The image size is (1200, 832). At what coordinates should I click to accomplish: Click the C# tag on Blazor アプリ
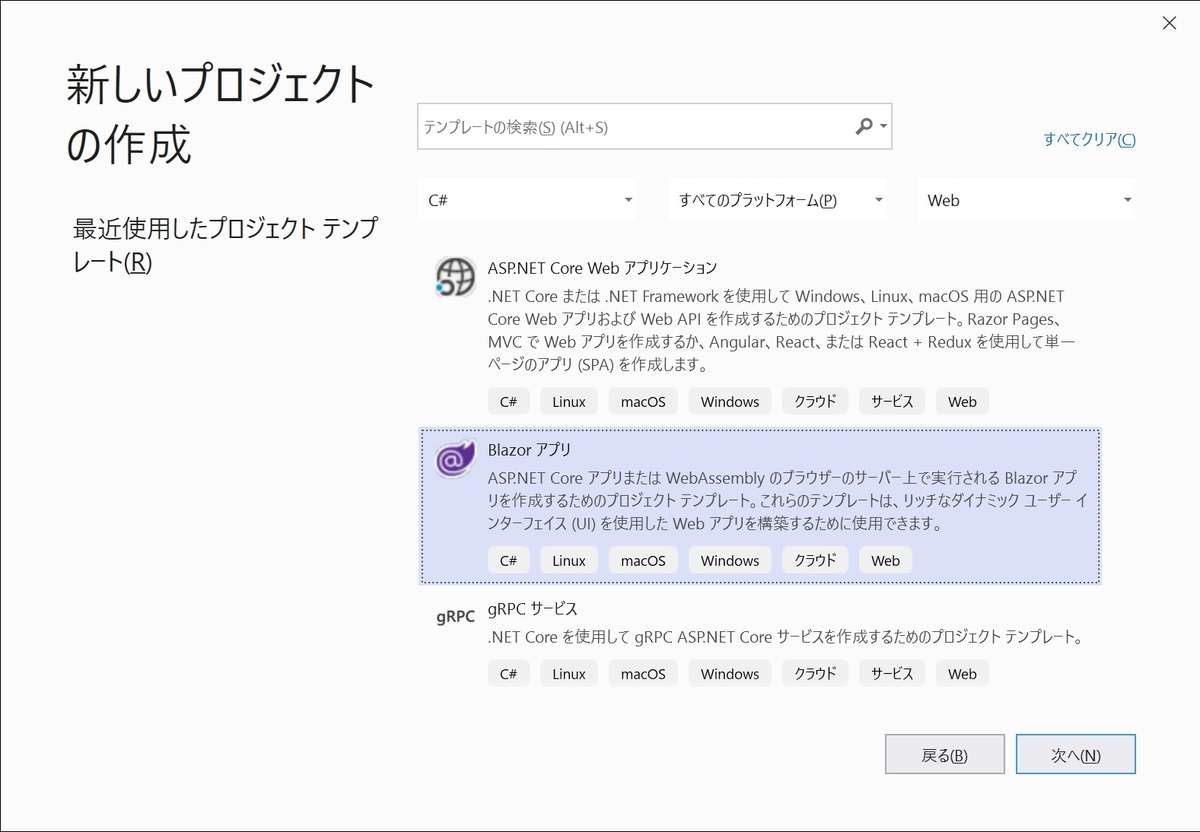[508, 560]
